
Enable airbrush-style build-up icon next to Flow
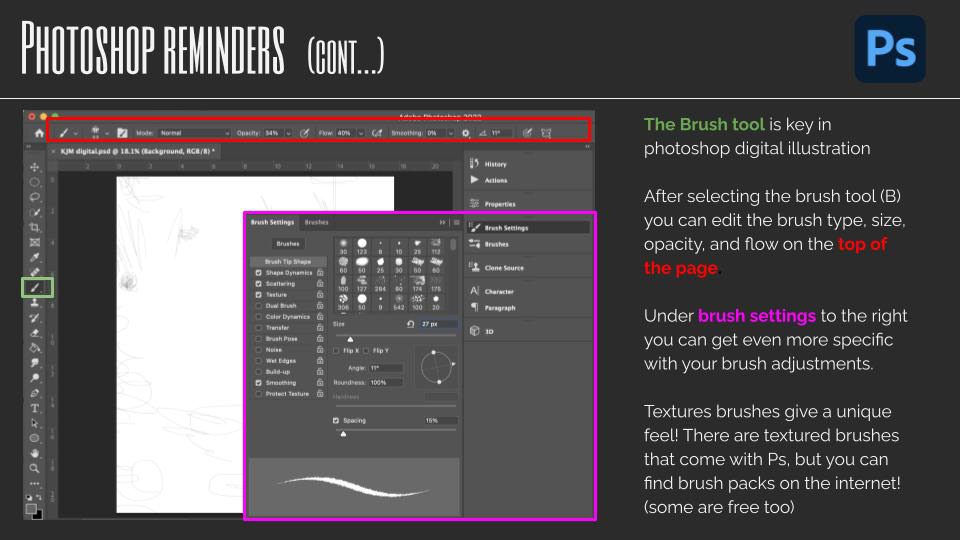(x=377, y=133)
